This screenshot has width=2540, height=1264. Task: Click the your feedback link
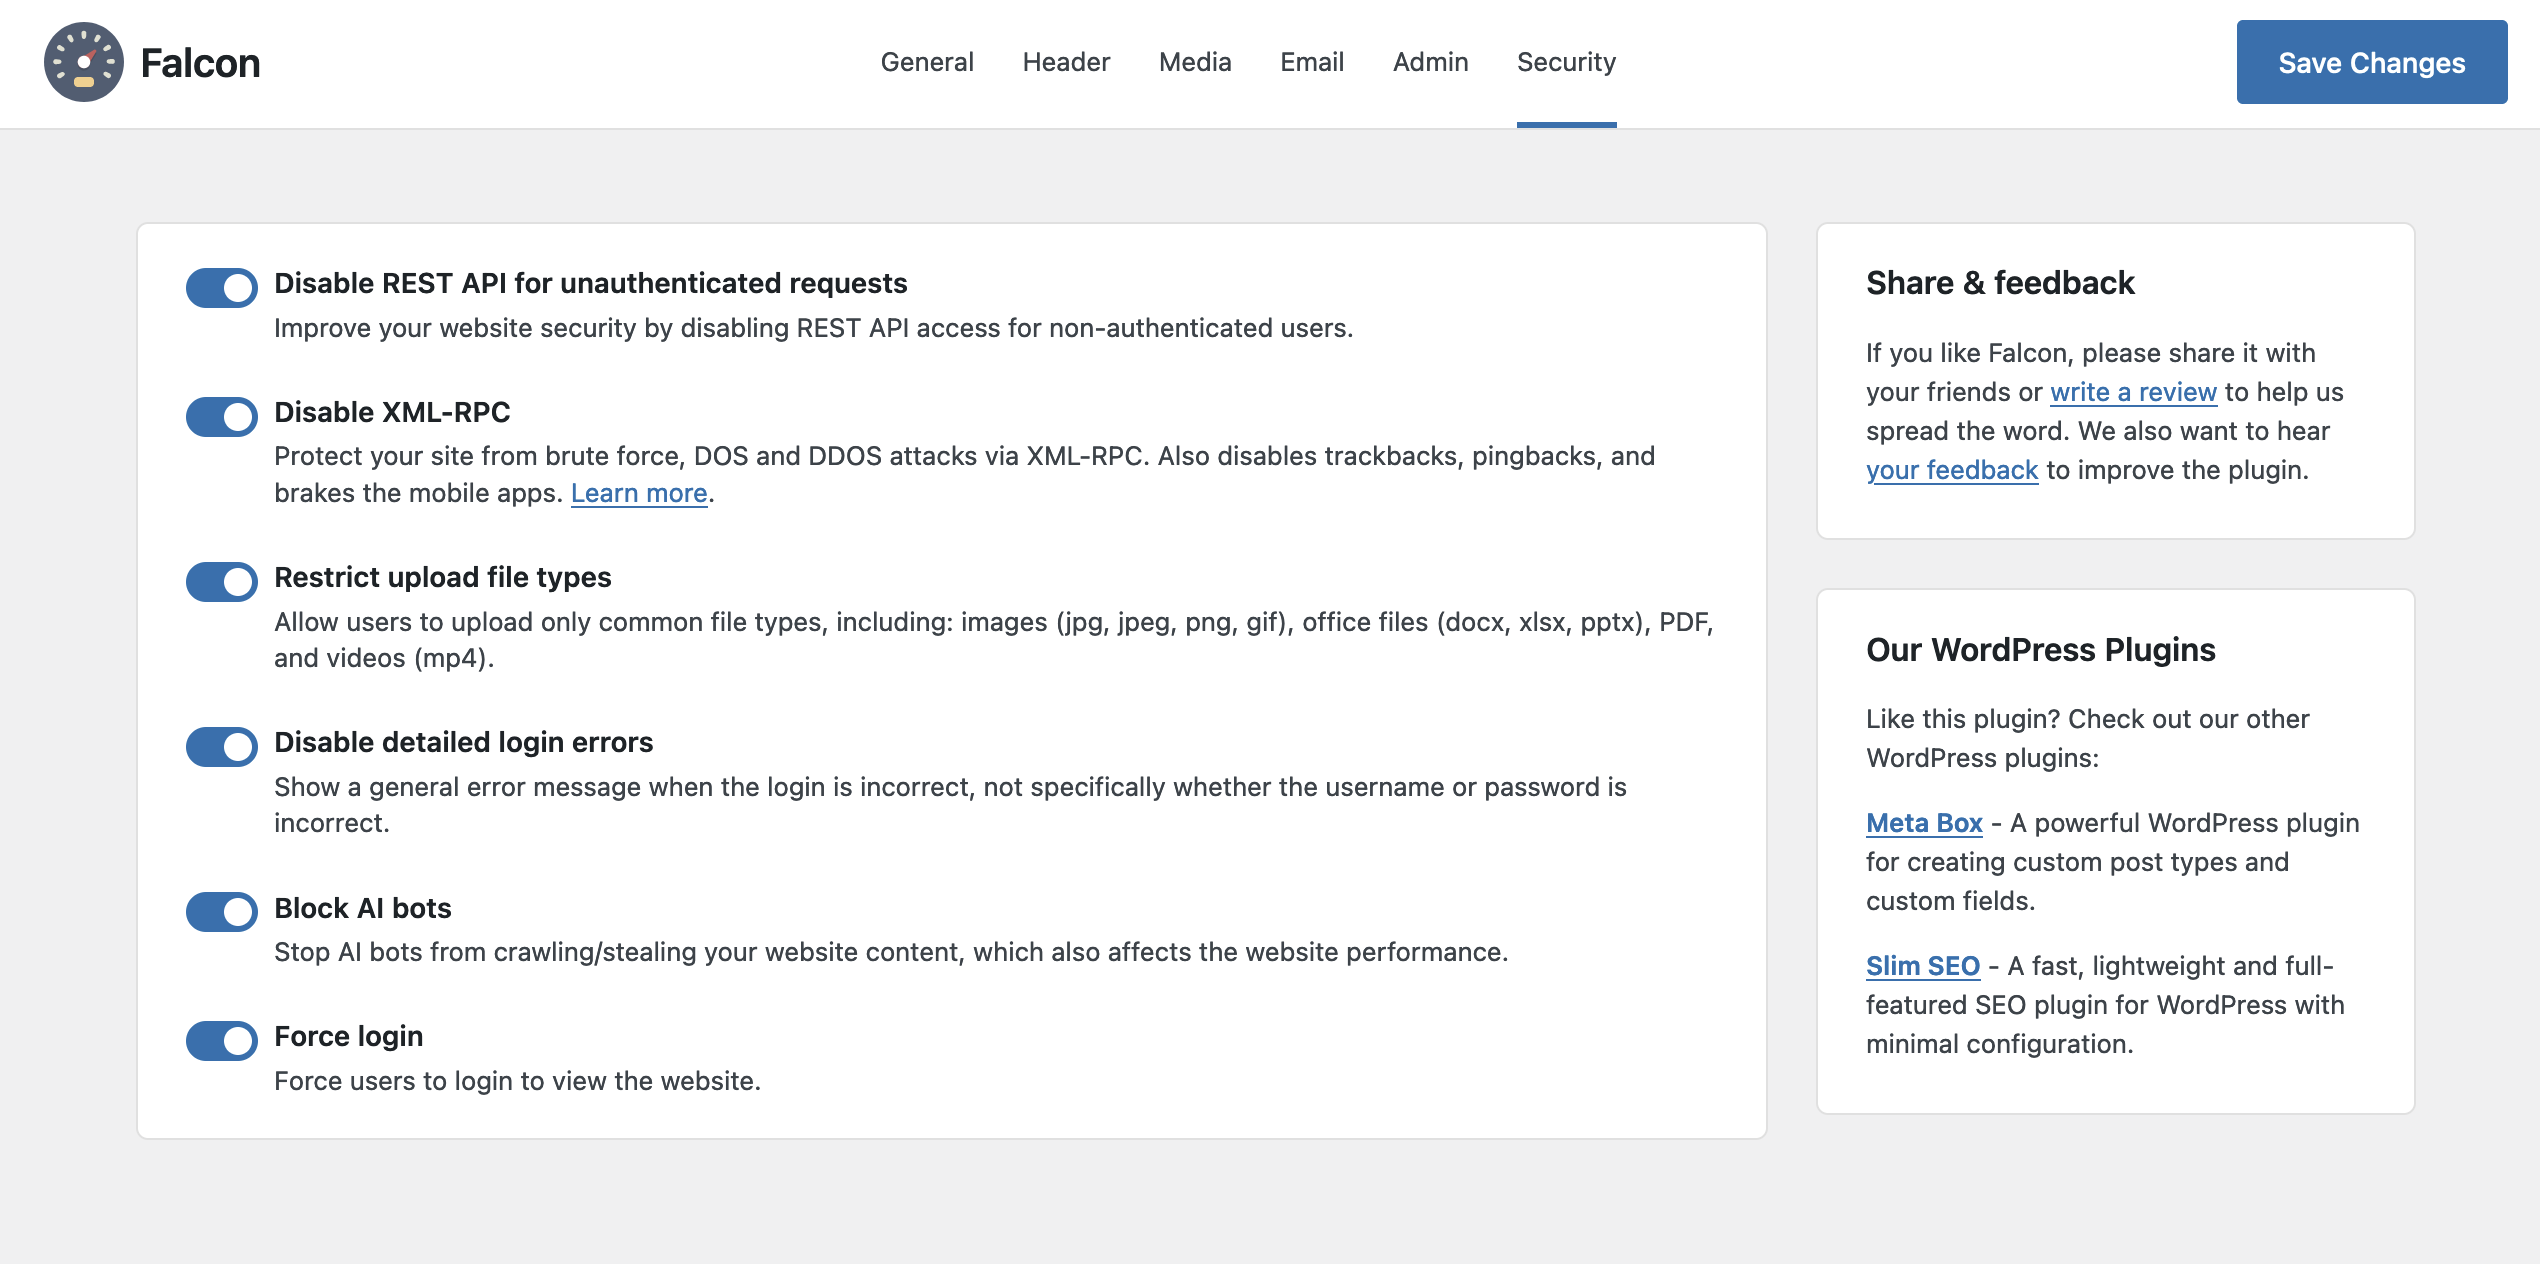point(1951,470)
